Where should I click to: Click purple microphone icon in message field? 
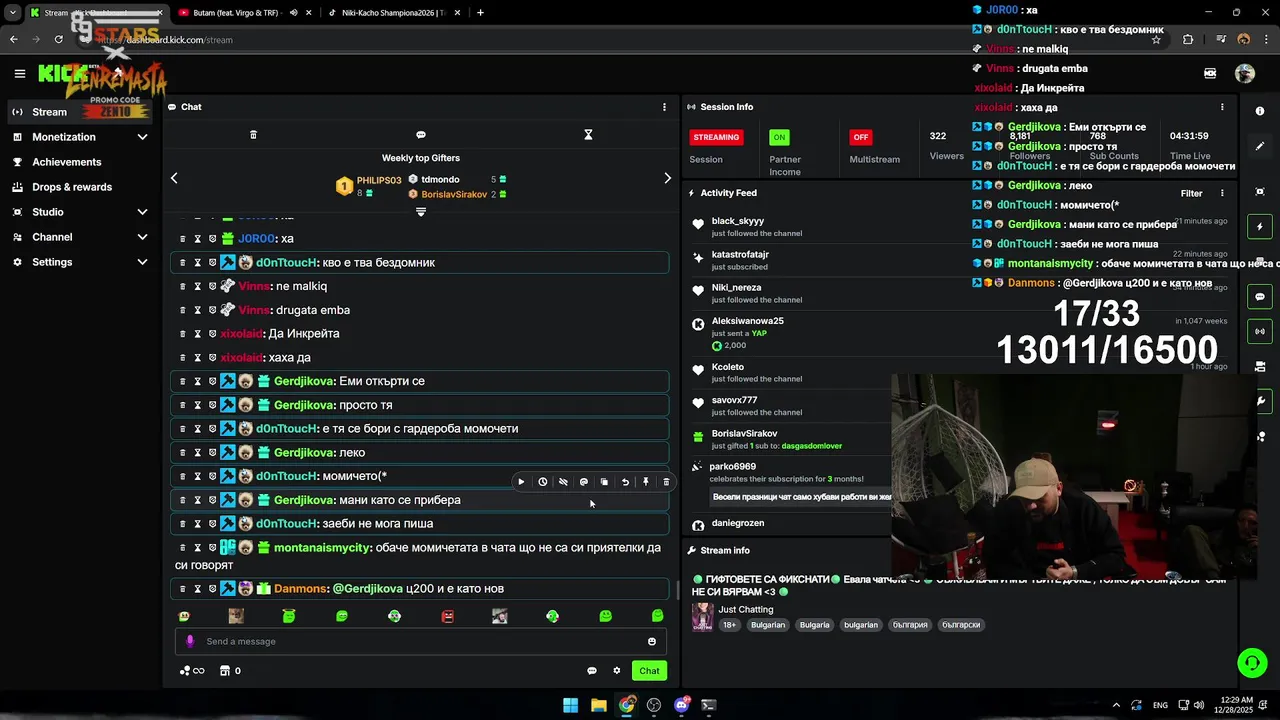coord(190,642)
